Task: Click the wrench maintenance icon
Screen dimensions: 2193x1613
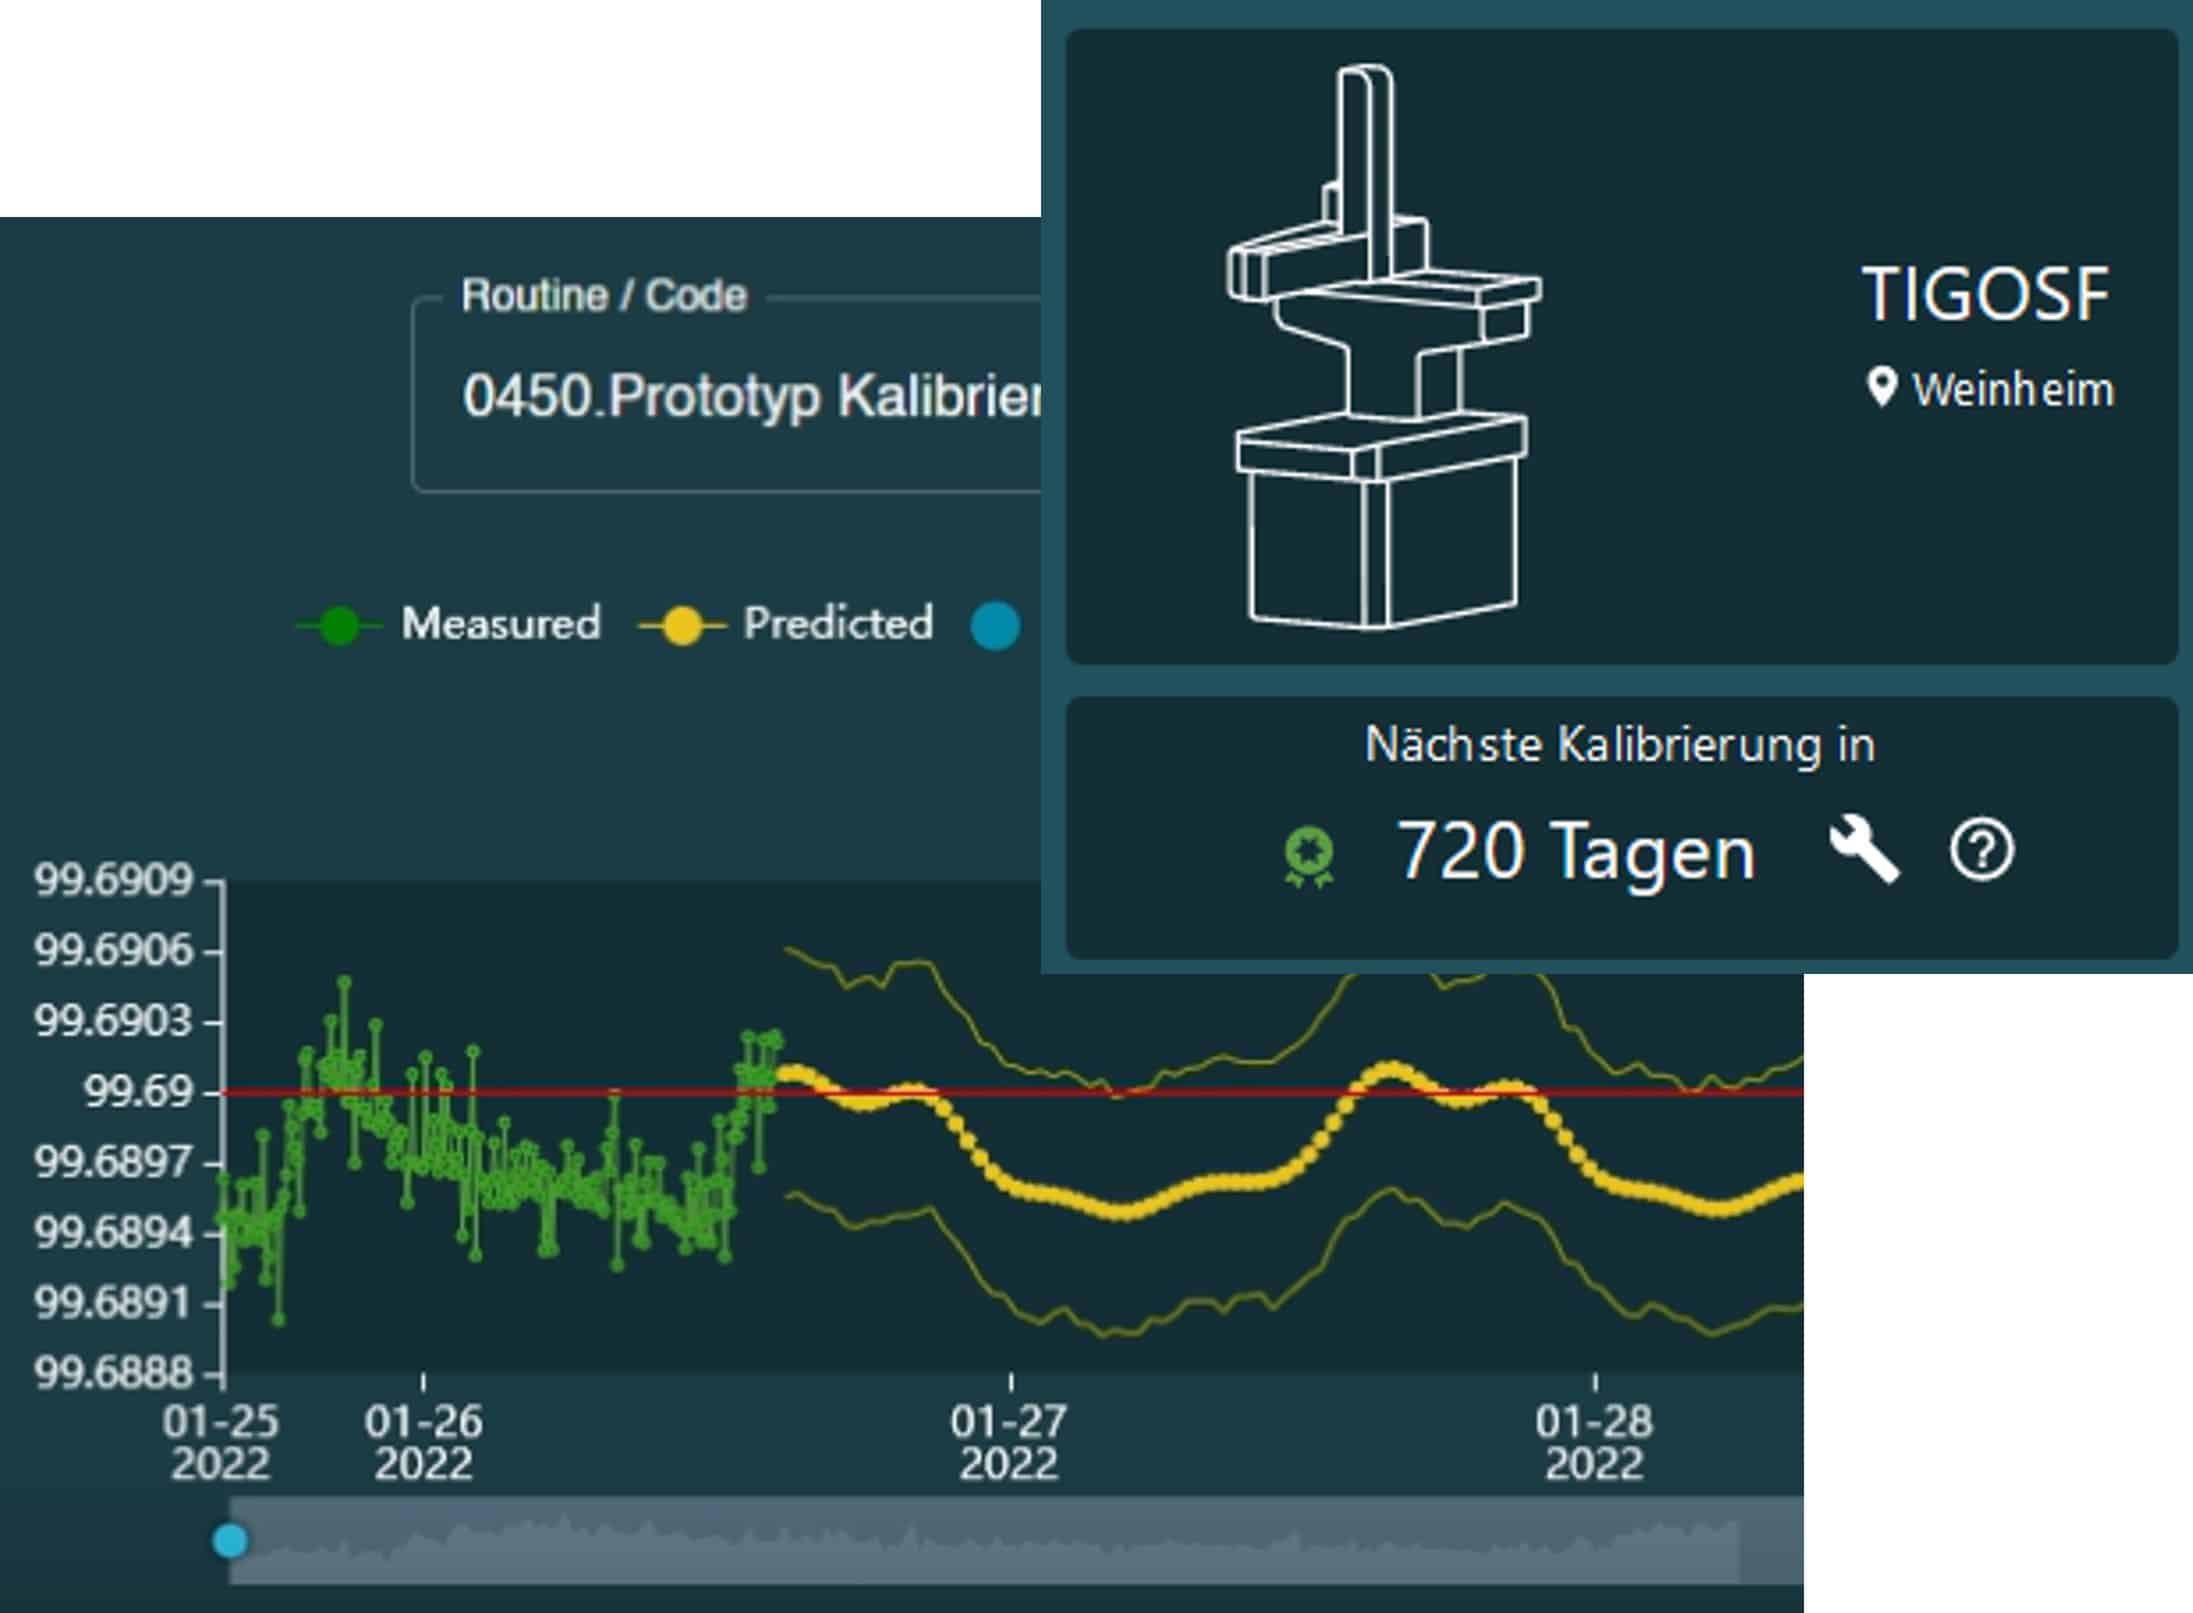Action: [x=1864, y=849]
